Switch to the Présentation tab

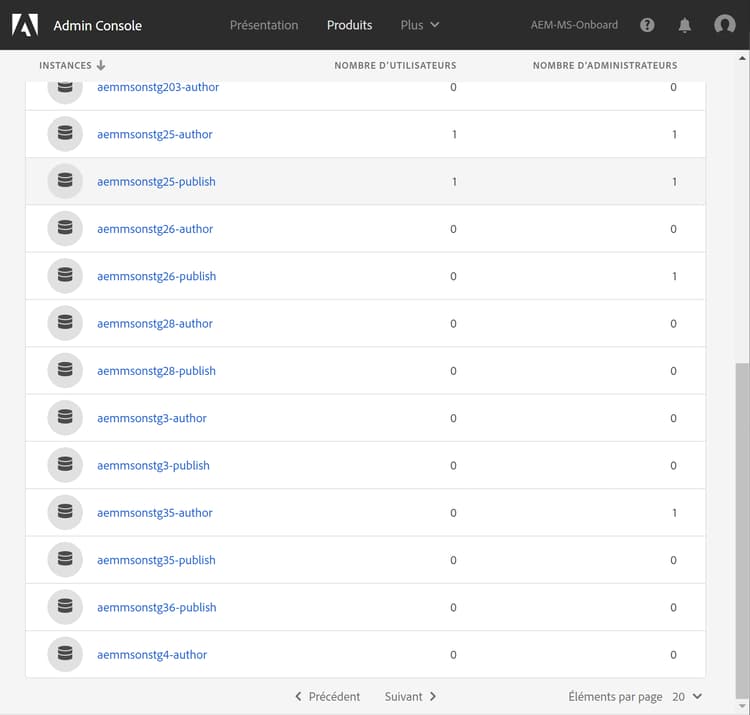pyautogui.click(x=264, y=25)
